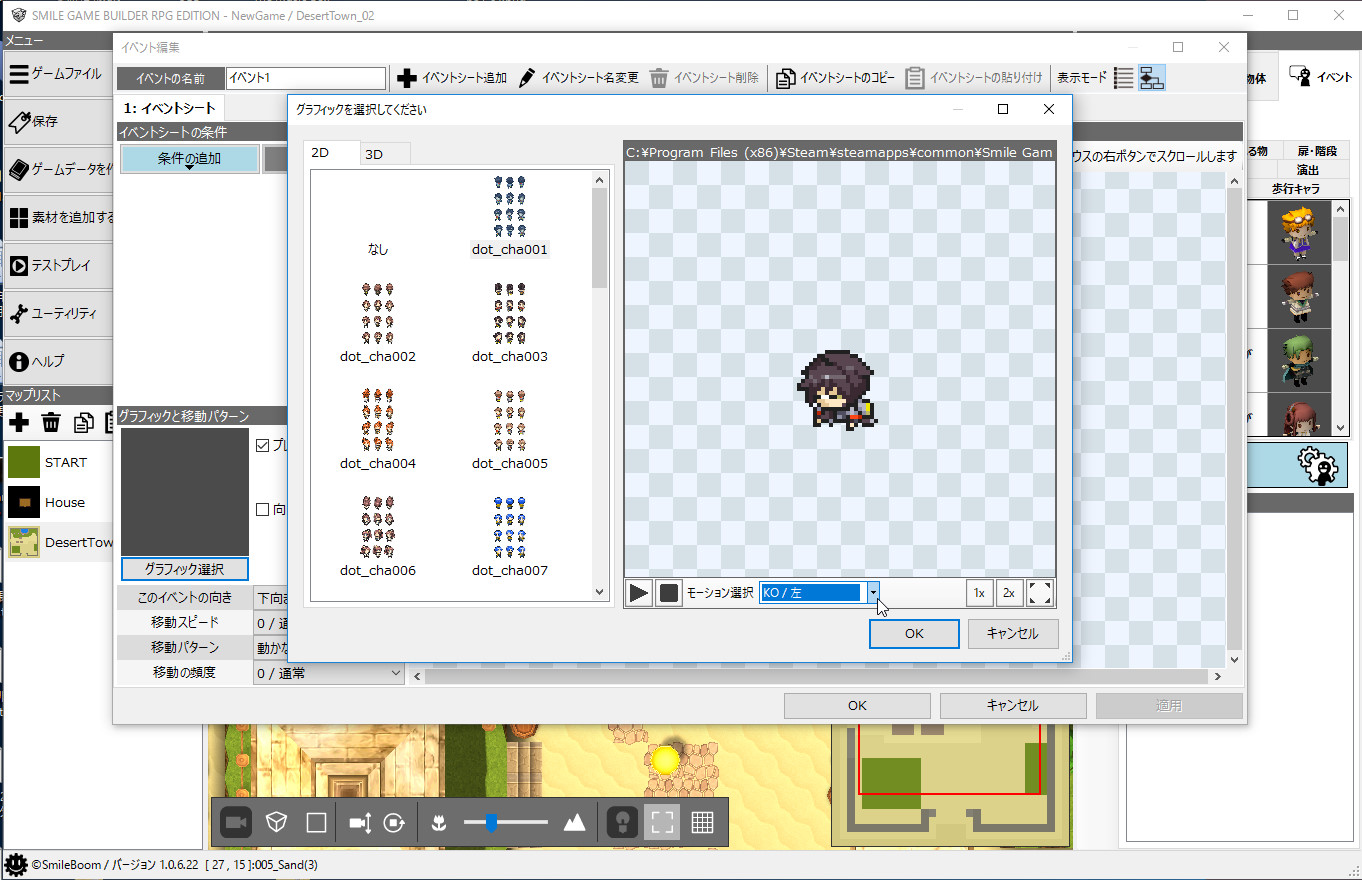This screenshot has width=1362, height=880.
Task: Uncheck the checked box beside graphic preview
Action: click(x=263, y=446)
